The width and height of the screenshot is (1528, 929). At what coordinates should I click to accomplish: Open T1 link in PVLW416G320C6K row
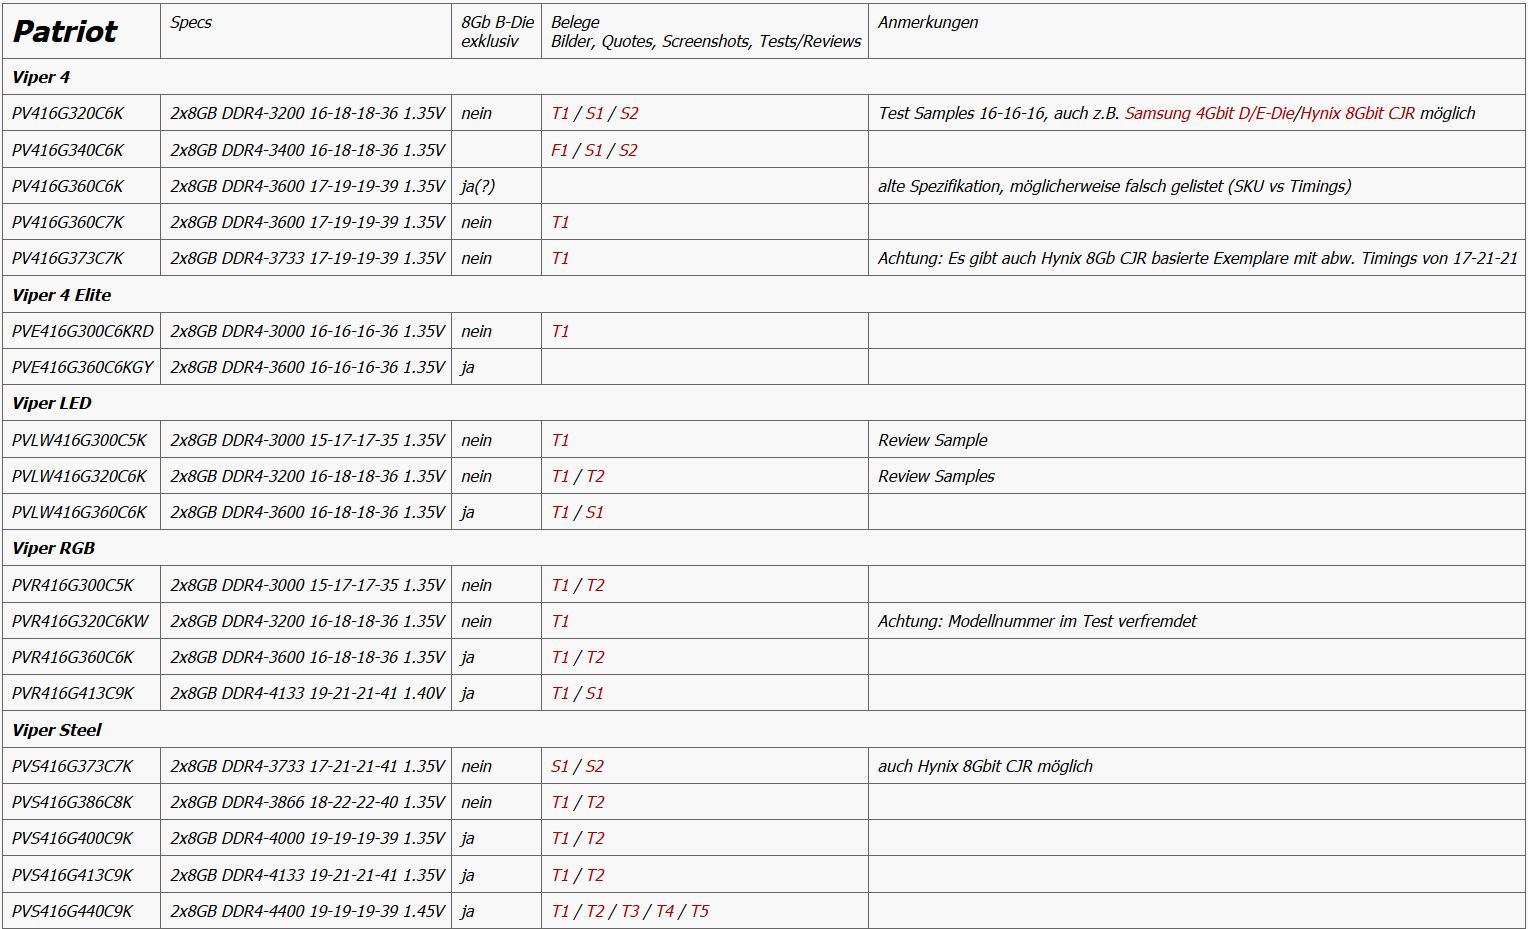(x=560, y=476)
